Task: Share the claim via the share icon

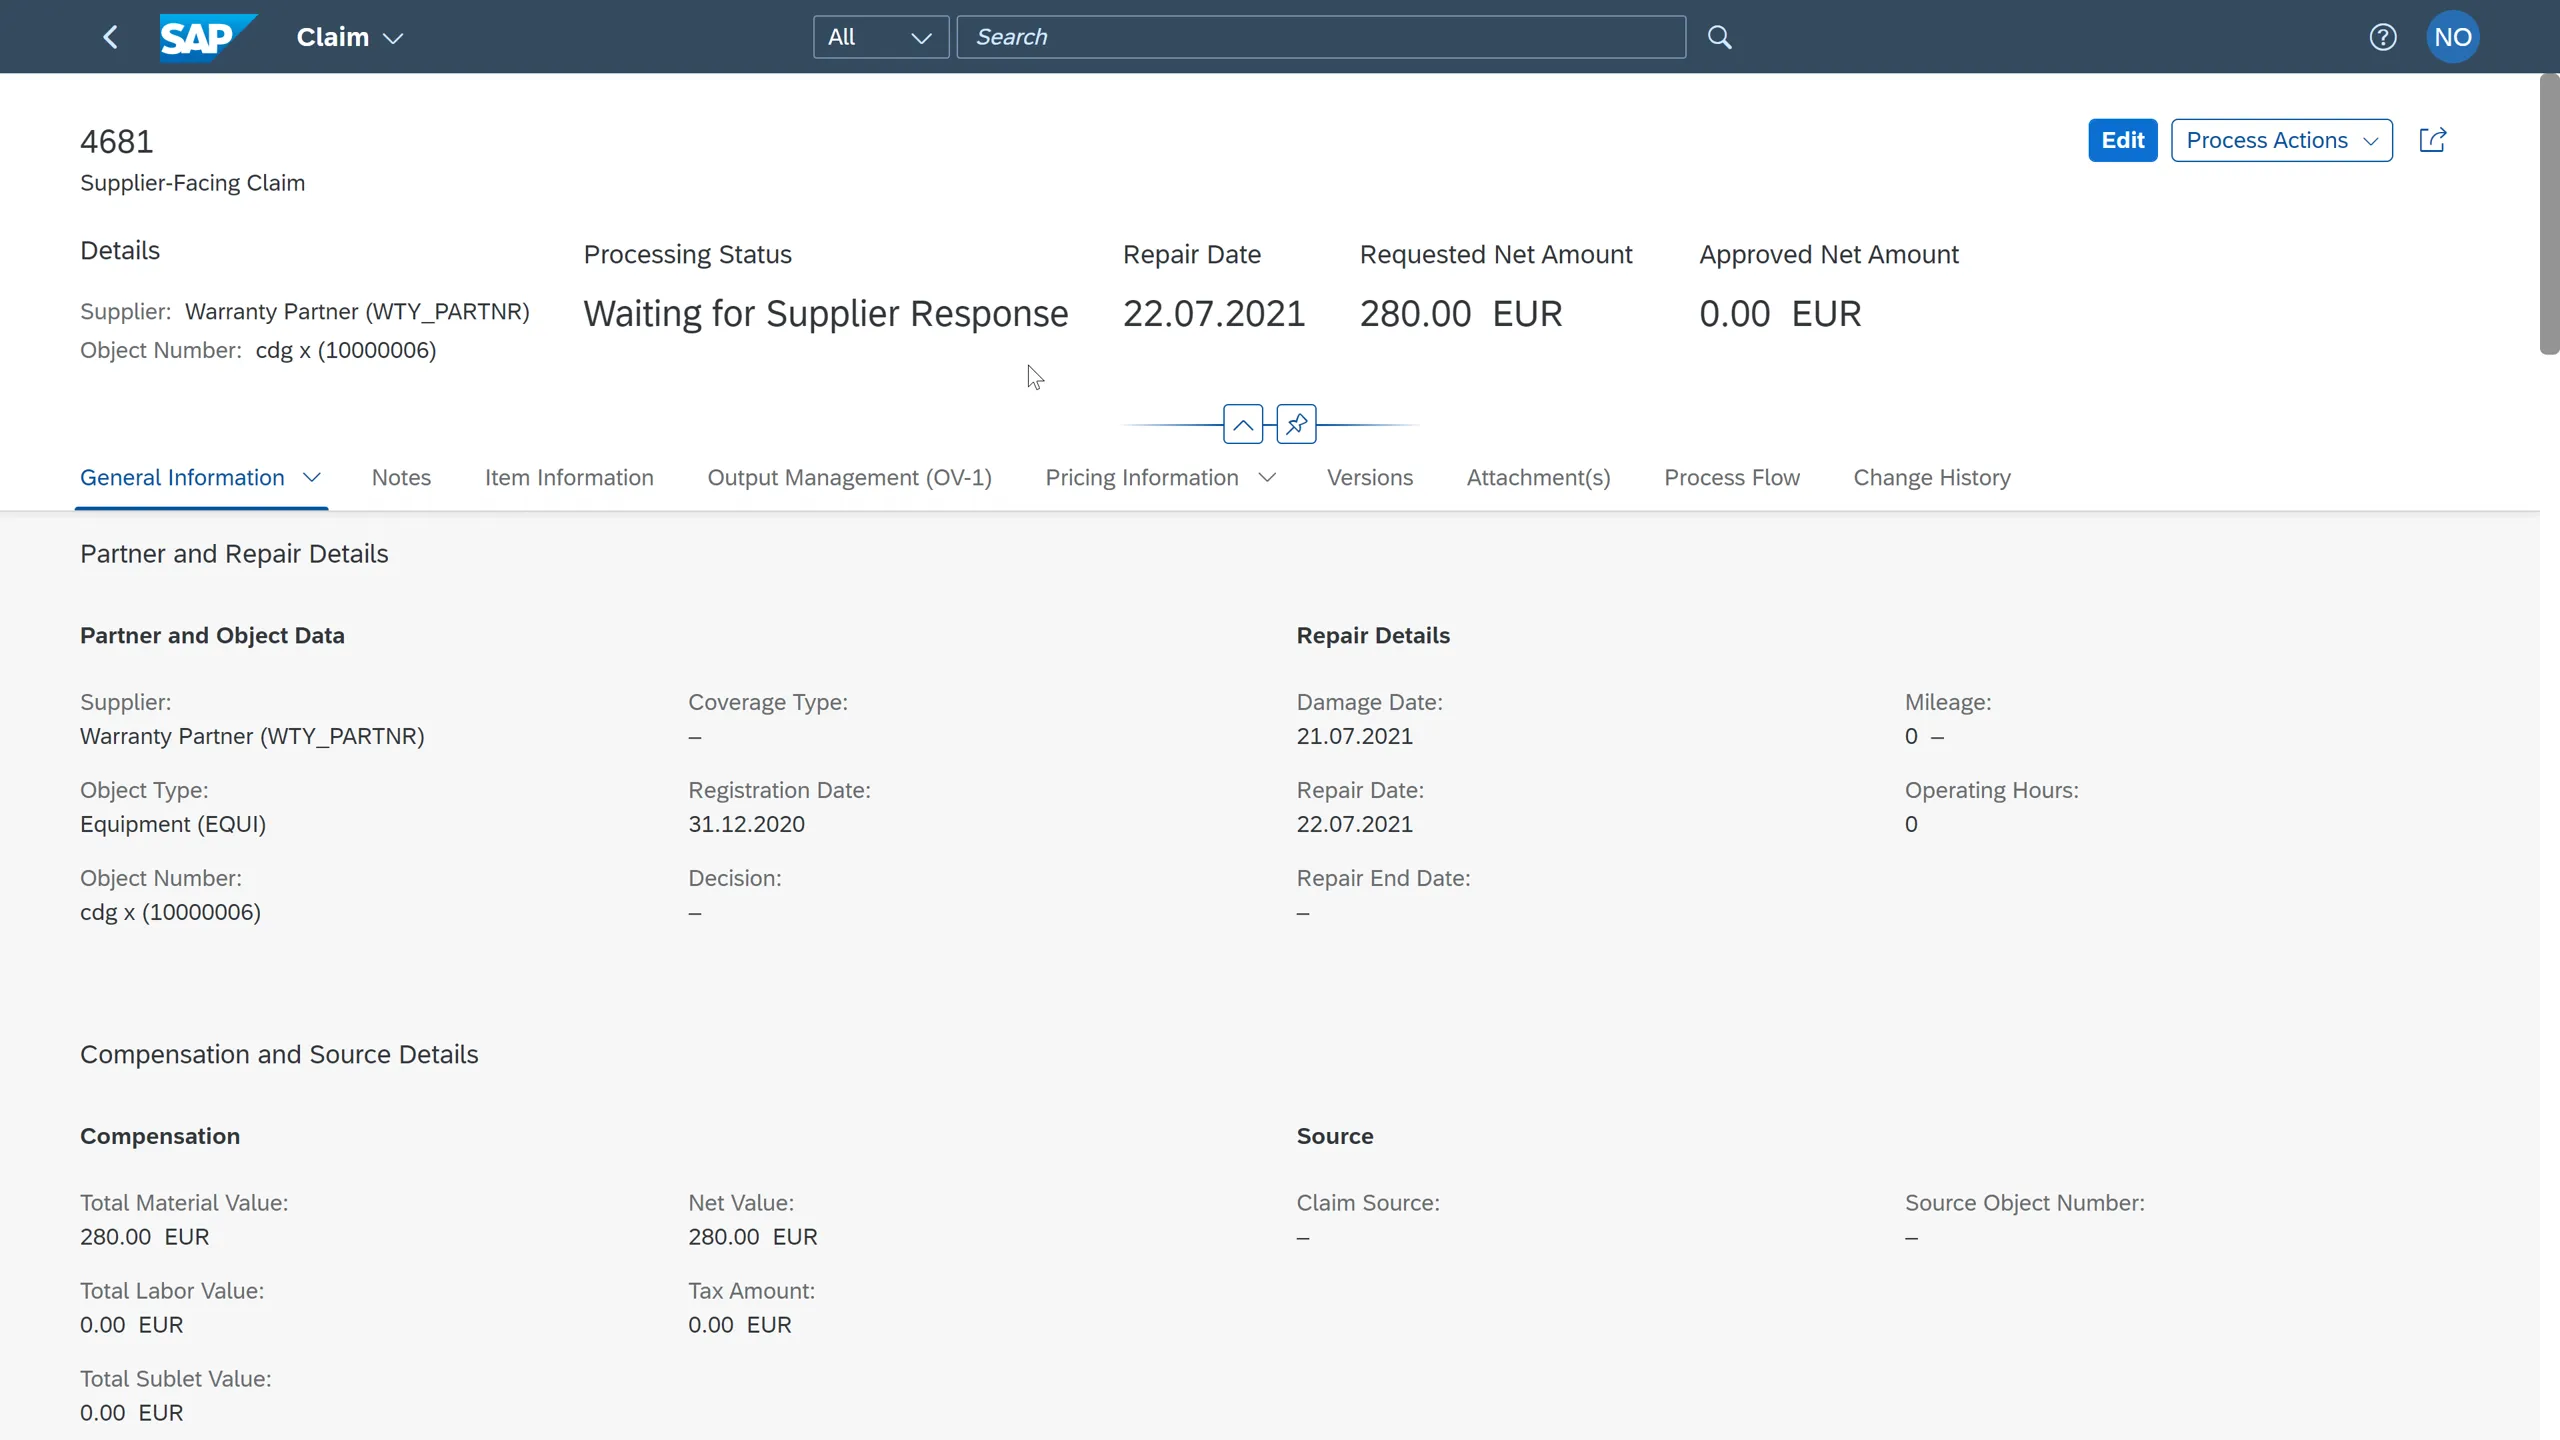Action: [x=2433, y=140]
